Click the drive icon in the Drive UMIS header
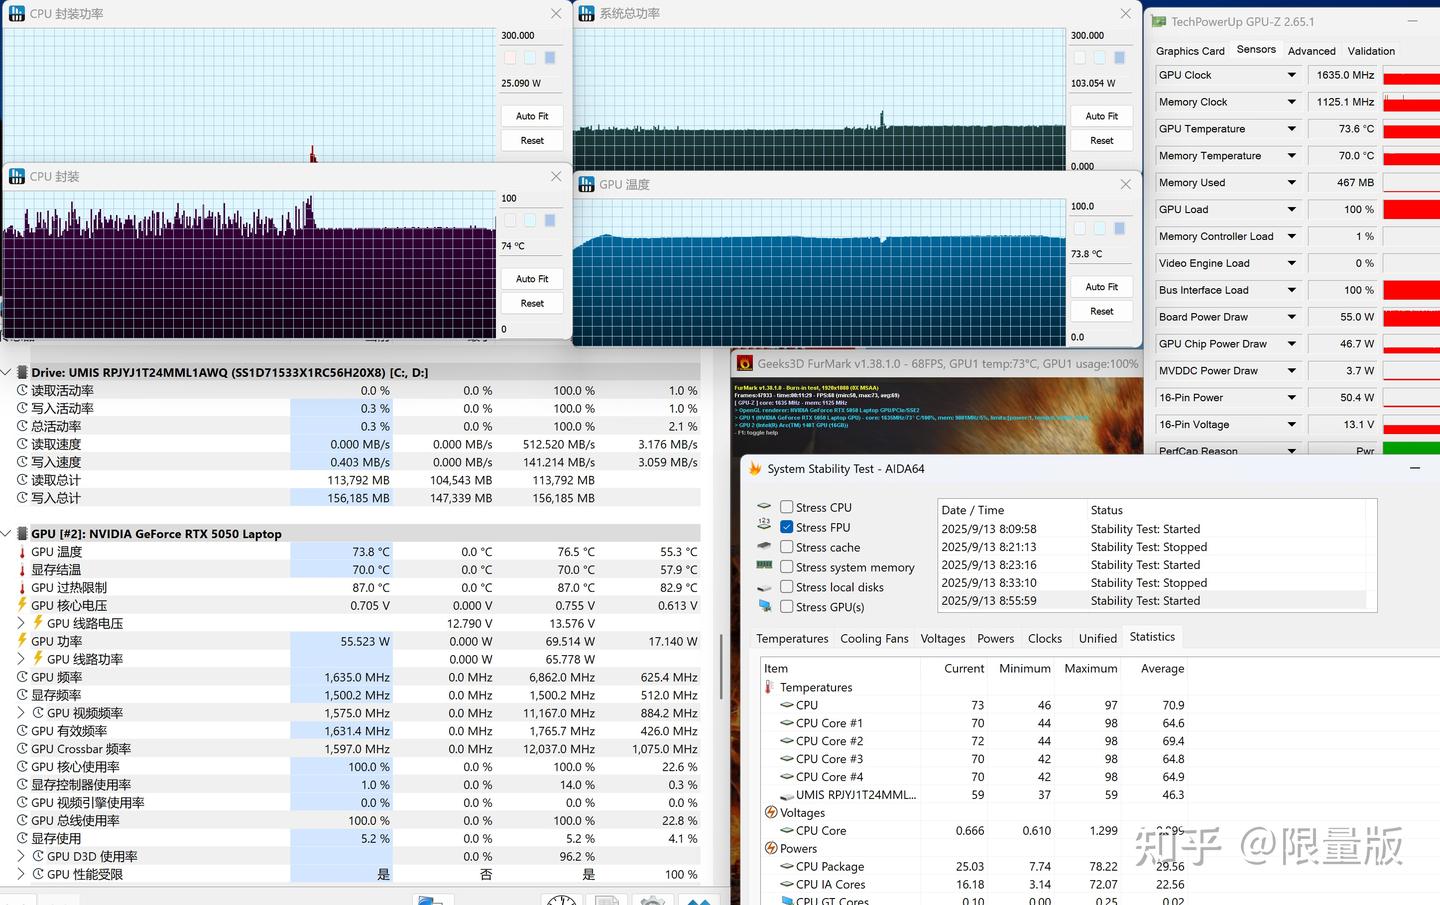1440x905 pixels. 22,372
